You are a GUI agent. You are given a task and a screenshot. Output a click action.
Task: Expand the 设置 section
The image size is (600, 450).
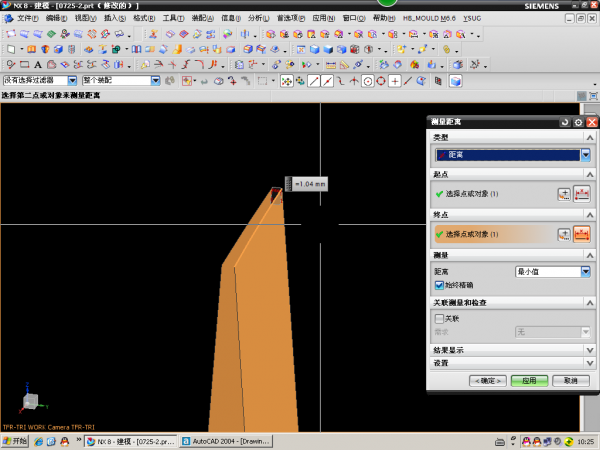pyautogui.click(x=590, y=363)
